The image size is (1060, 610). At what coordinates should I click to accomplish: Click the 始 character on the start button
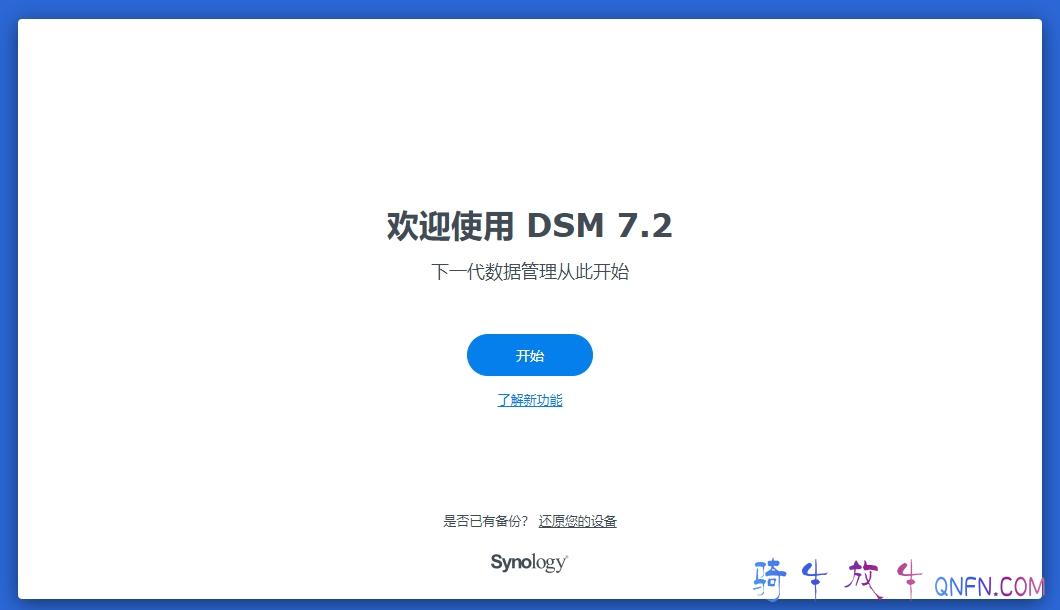(x=537, y=356)
